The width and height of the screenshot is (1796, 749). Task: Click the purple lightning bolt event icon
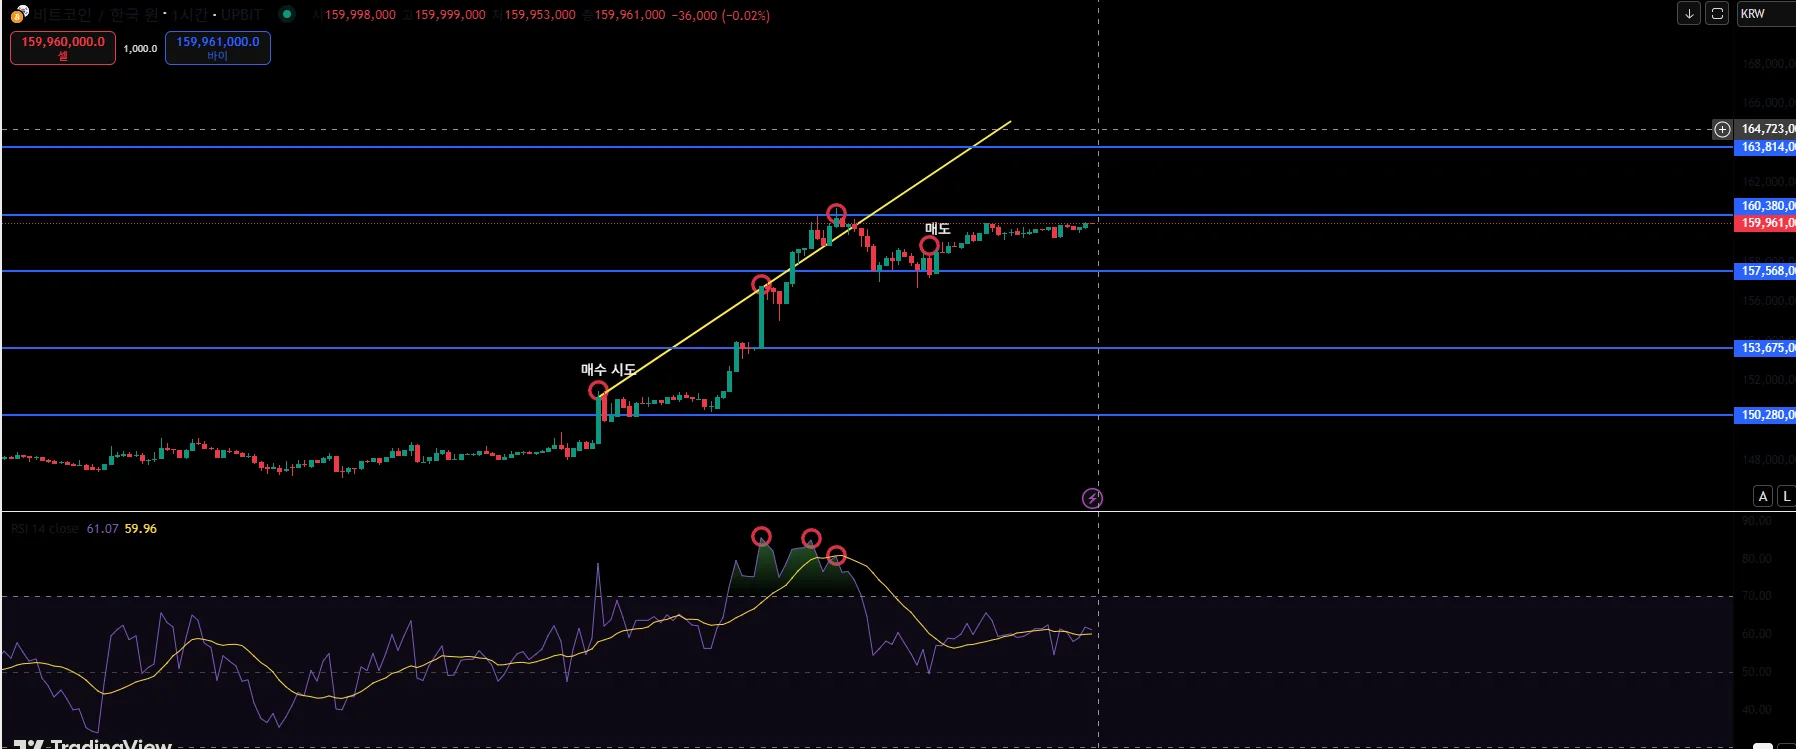(1093, 498)
